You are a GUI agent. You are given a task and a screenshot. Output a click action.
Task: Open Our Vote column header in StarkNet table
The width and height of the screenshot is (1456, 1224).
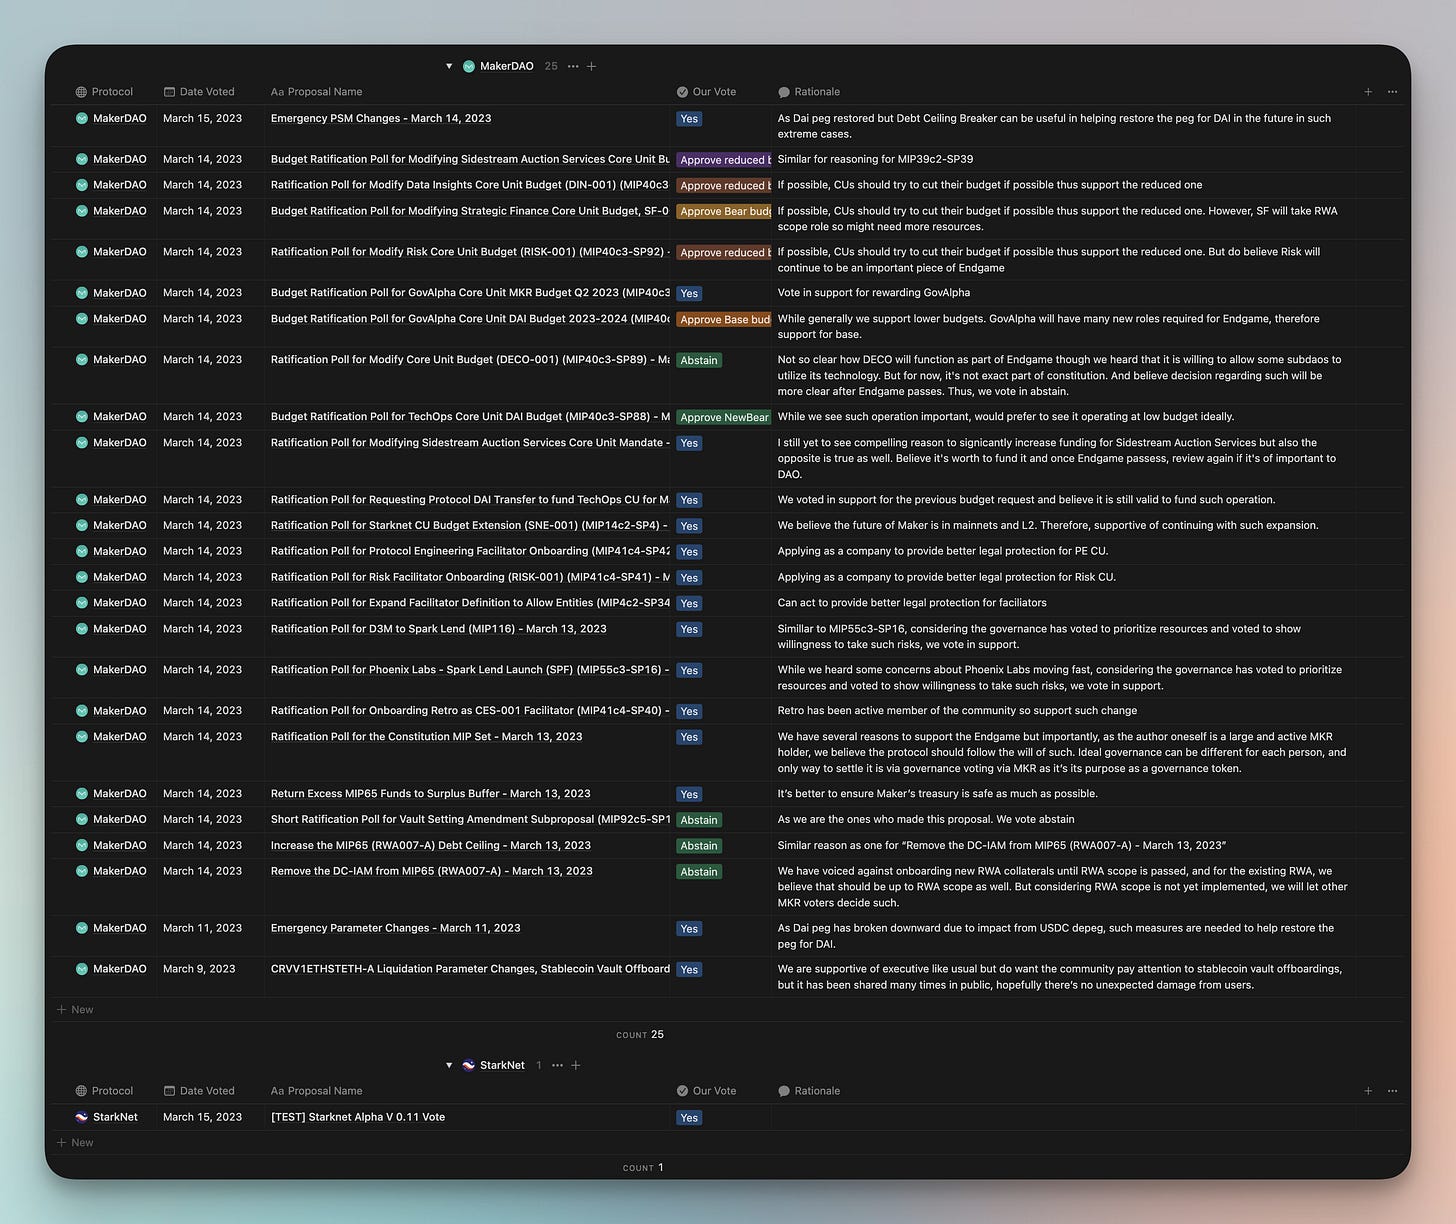[x=706, y=1091]
